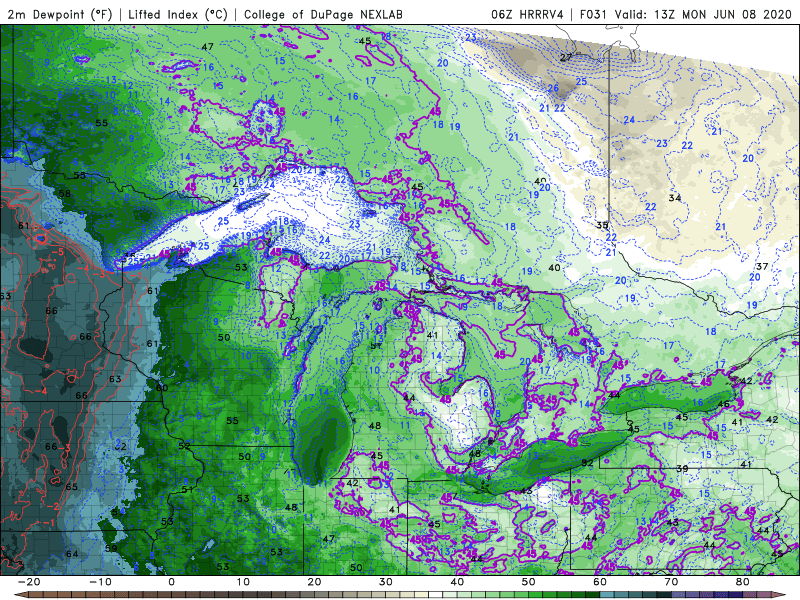Screen dimensions: 800x600
Task: Click the black '27' dewpoint value near the top
Action: (x=566, y=57)
